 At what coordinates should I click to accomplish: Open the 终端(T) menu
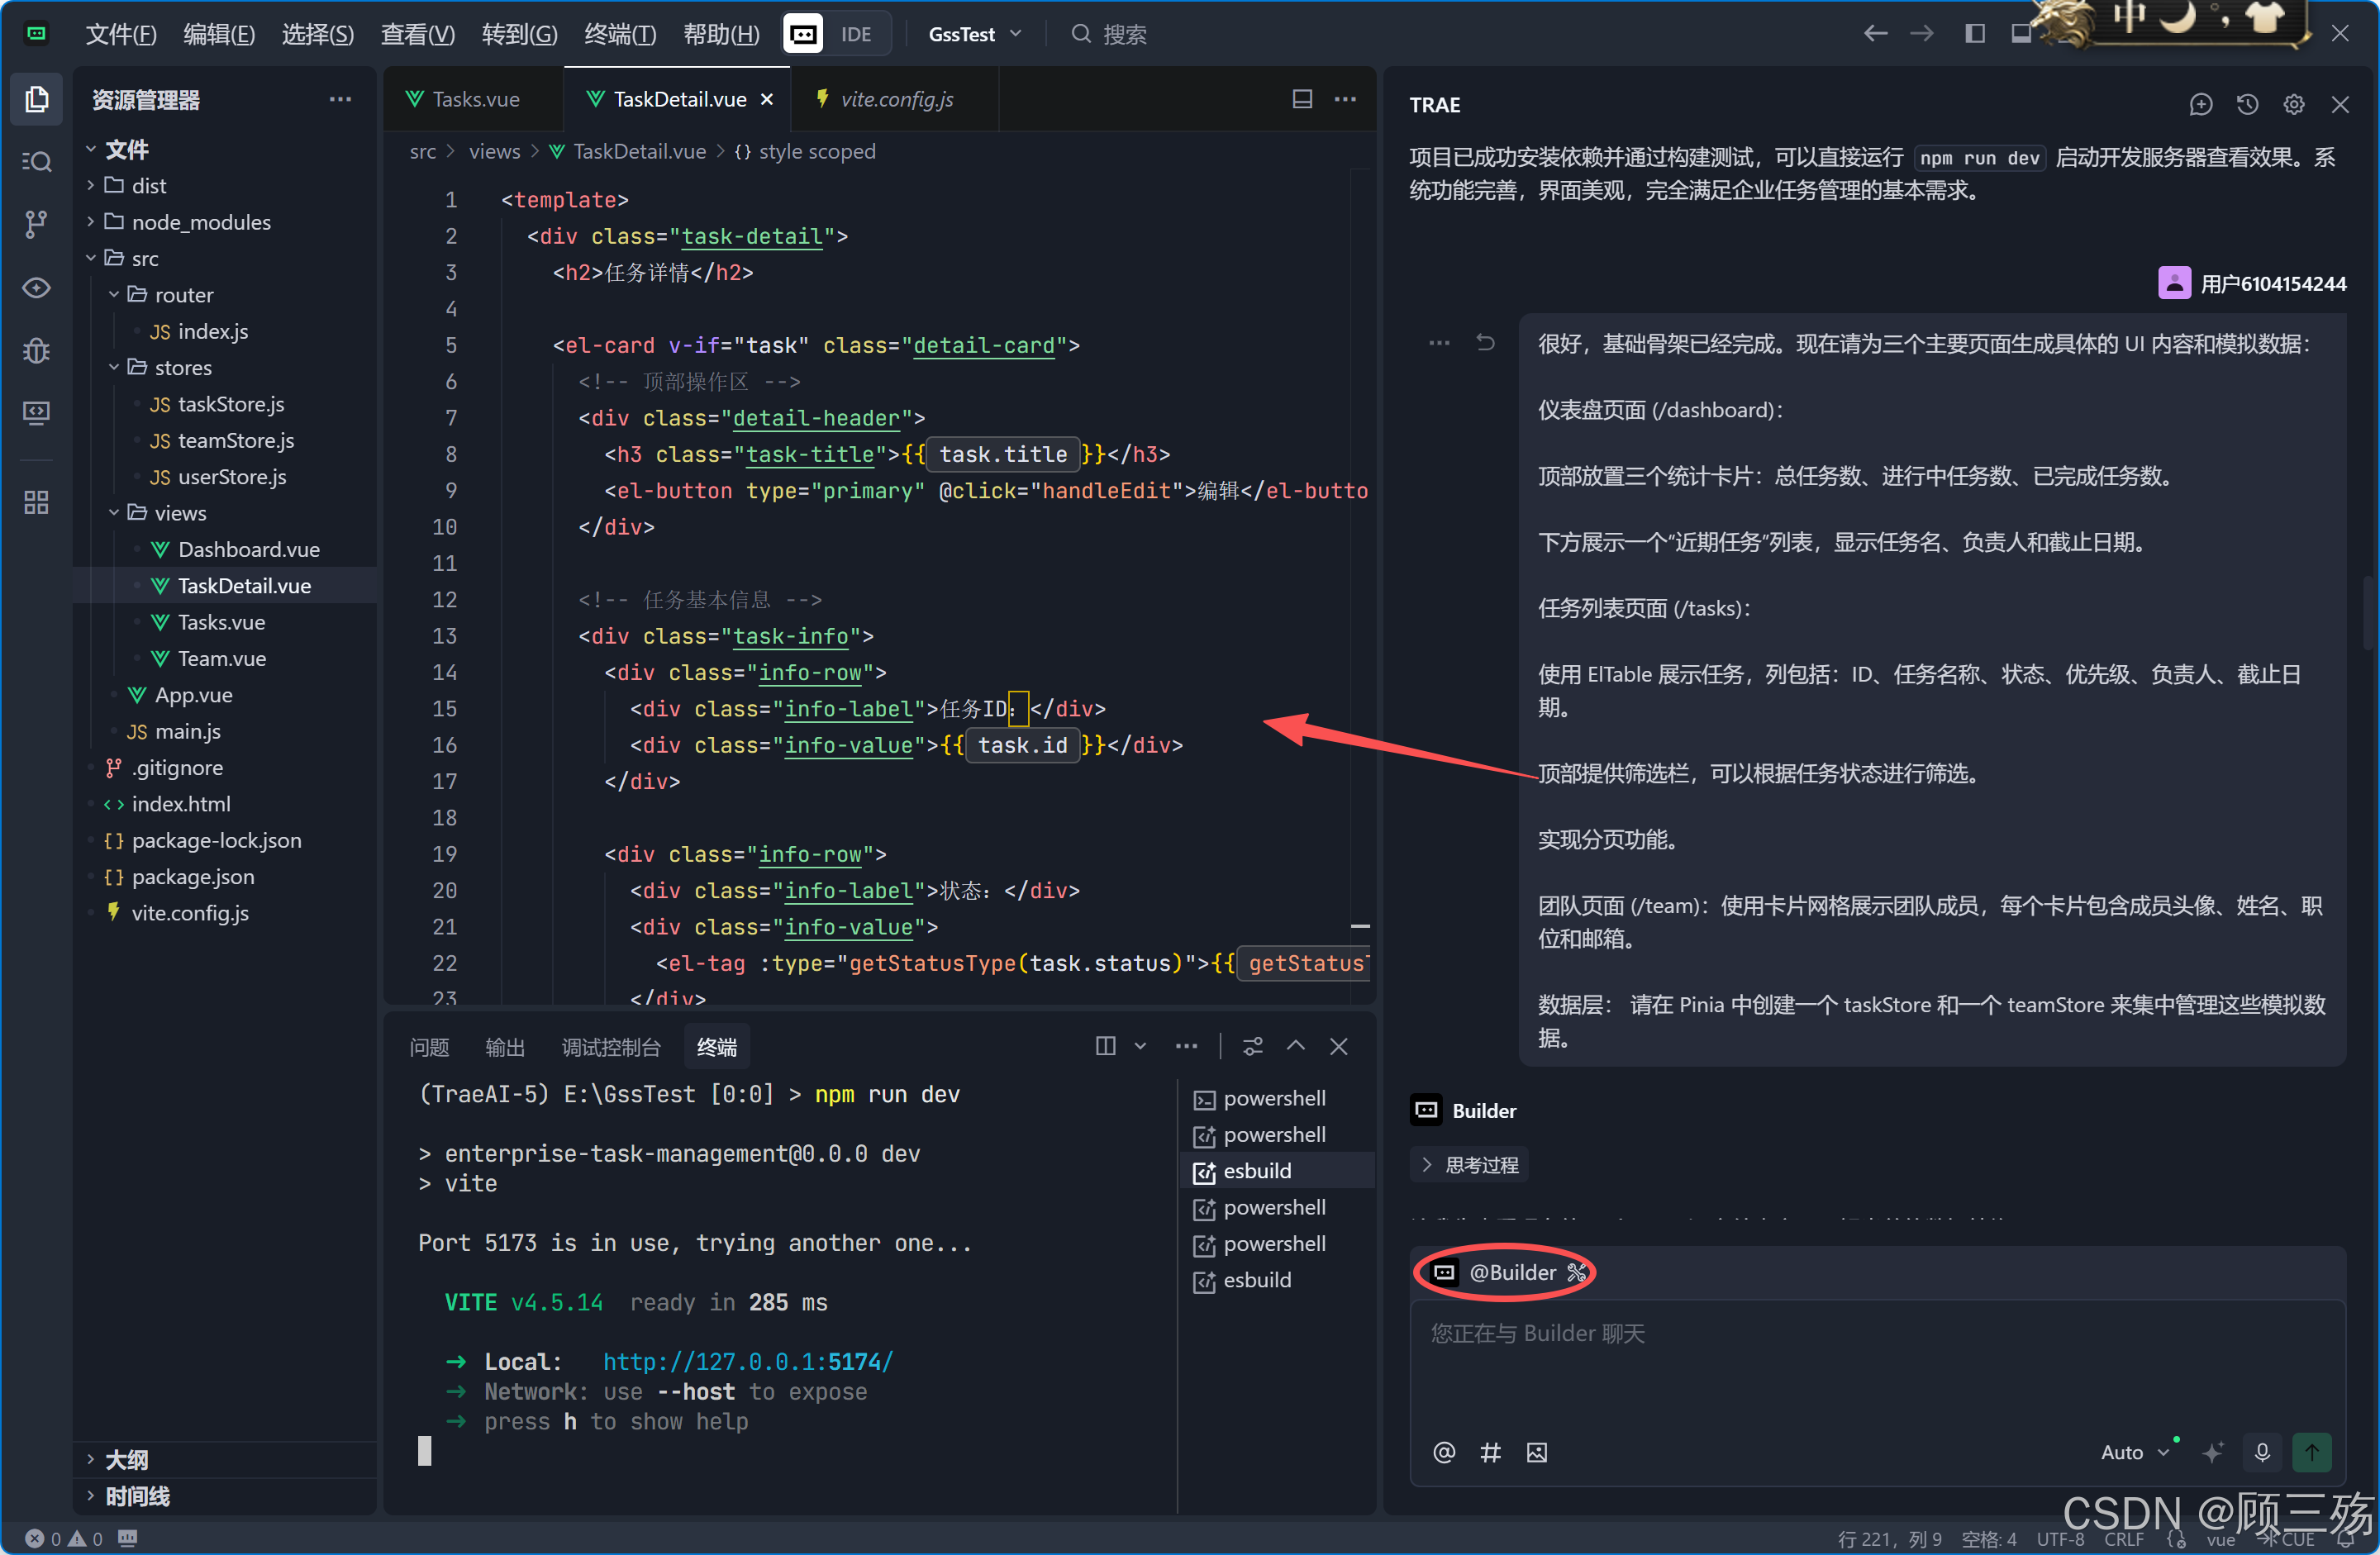[x=619, y=33]
